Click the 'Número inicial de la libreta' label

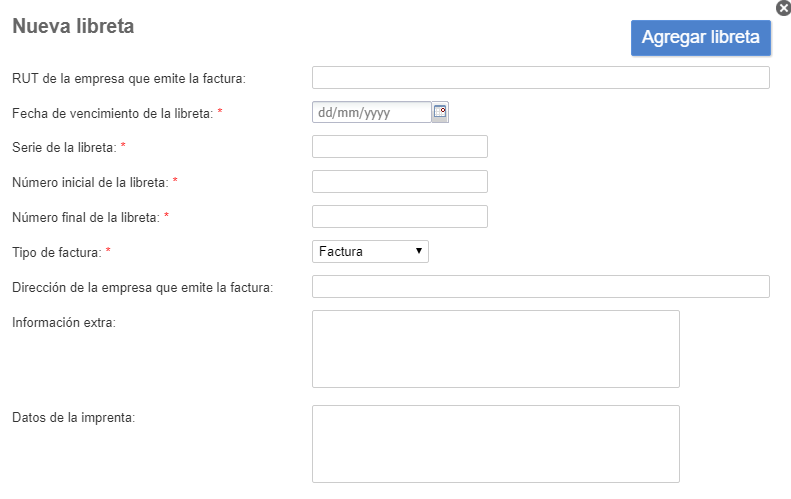coord(90,182)
